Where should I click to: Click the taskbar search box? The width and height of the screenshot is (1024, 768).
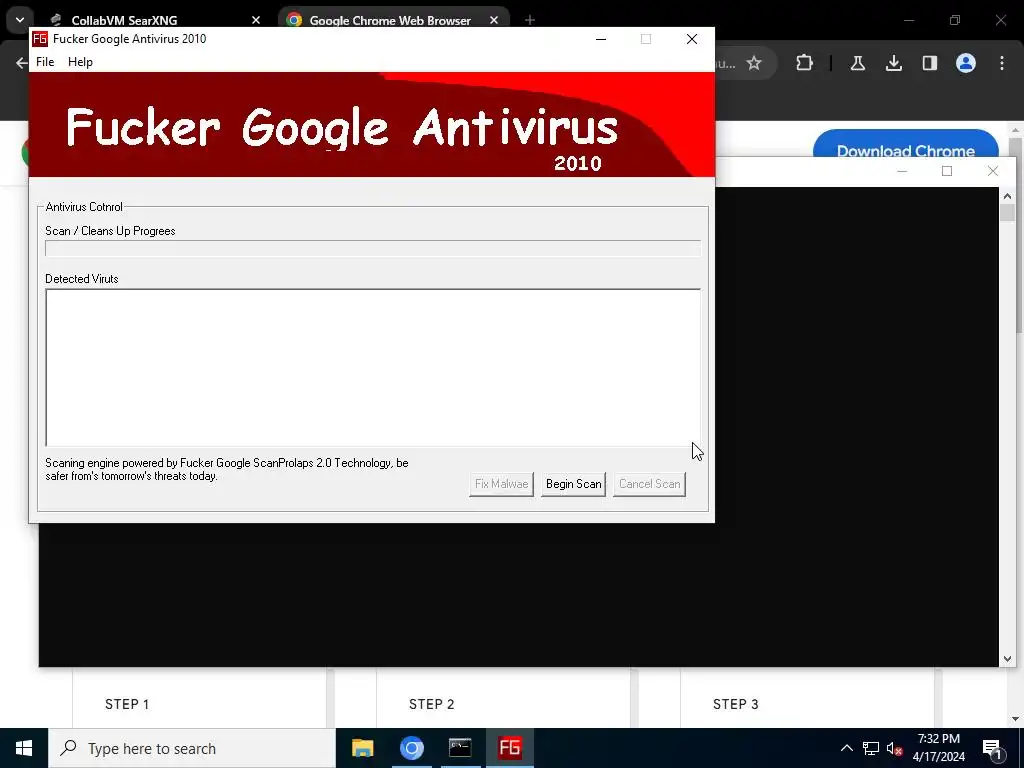192,748
